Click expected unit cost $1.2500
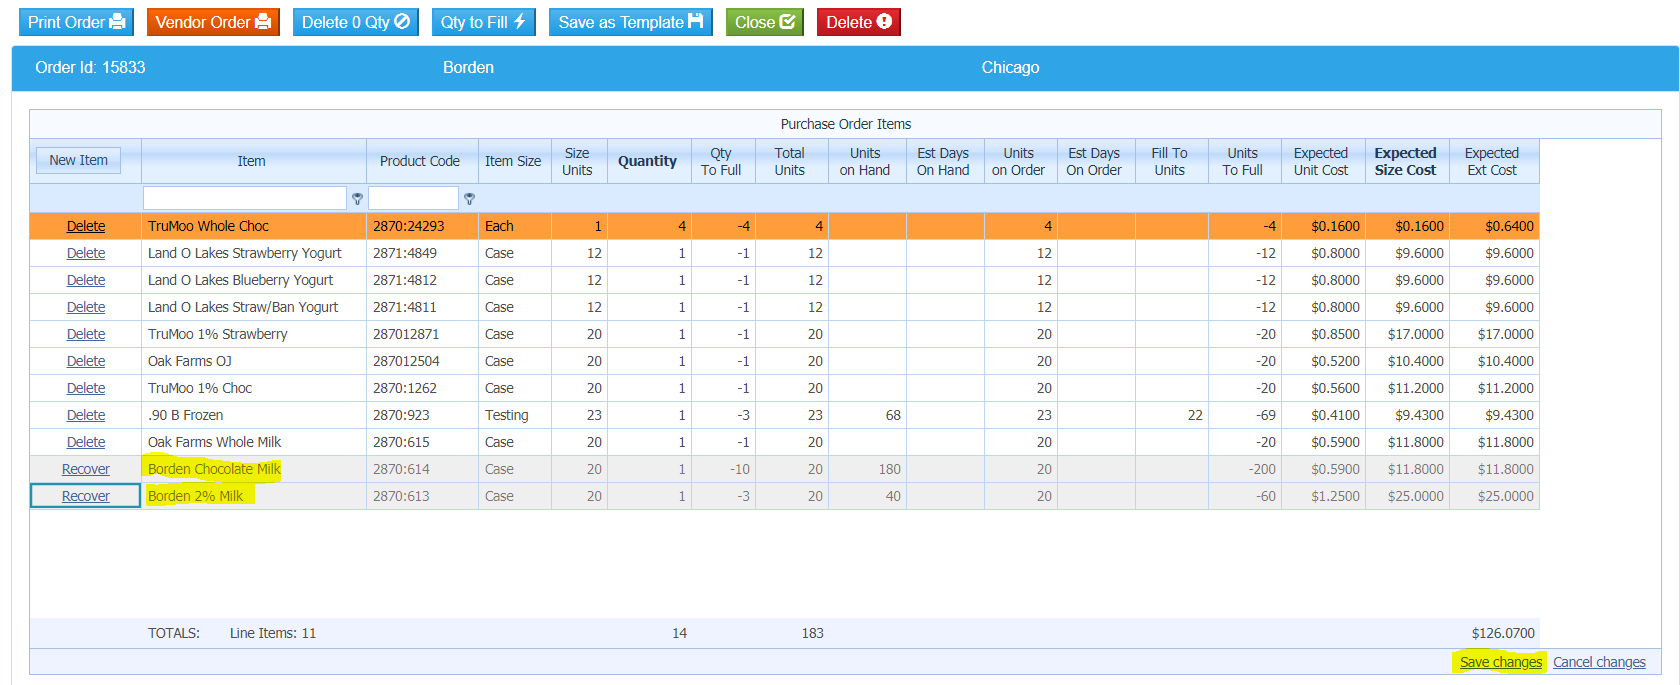This screenshot has width=1680, height=685. 1335,496
